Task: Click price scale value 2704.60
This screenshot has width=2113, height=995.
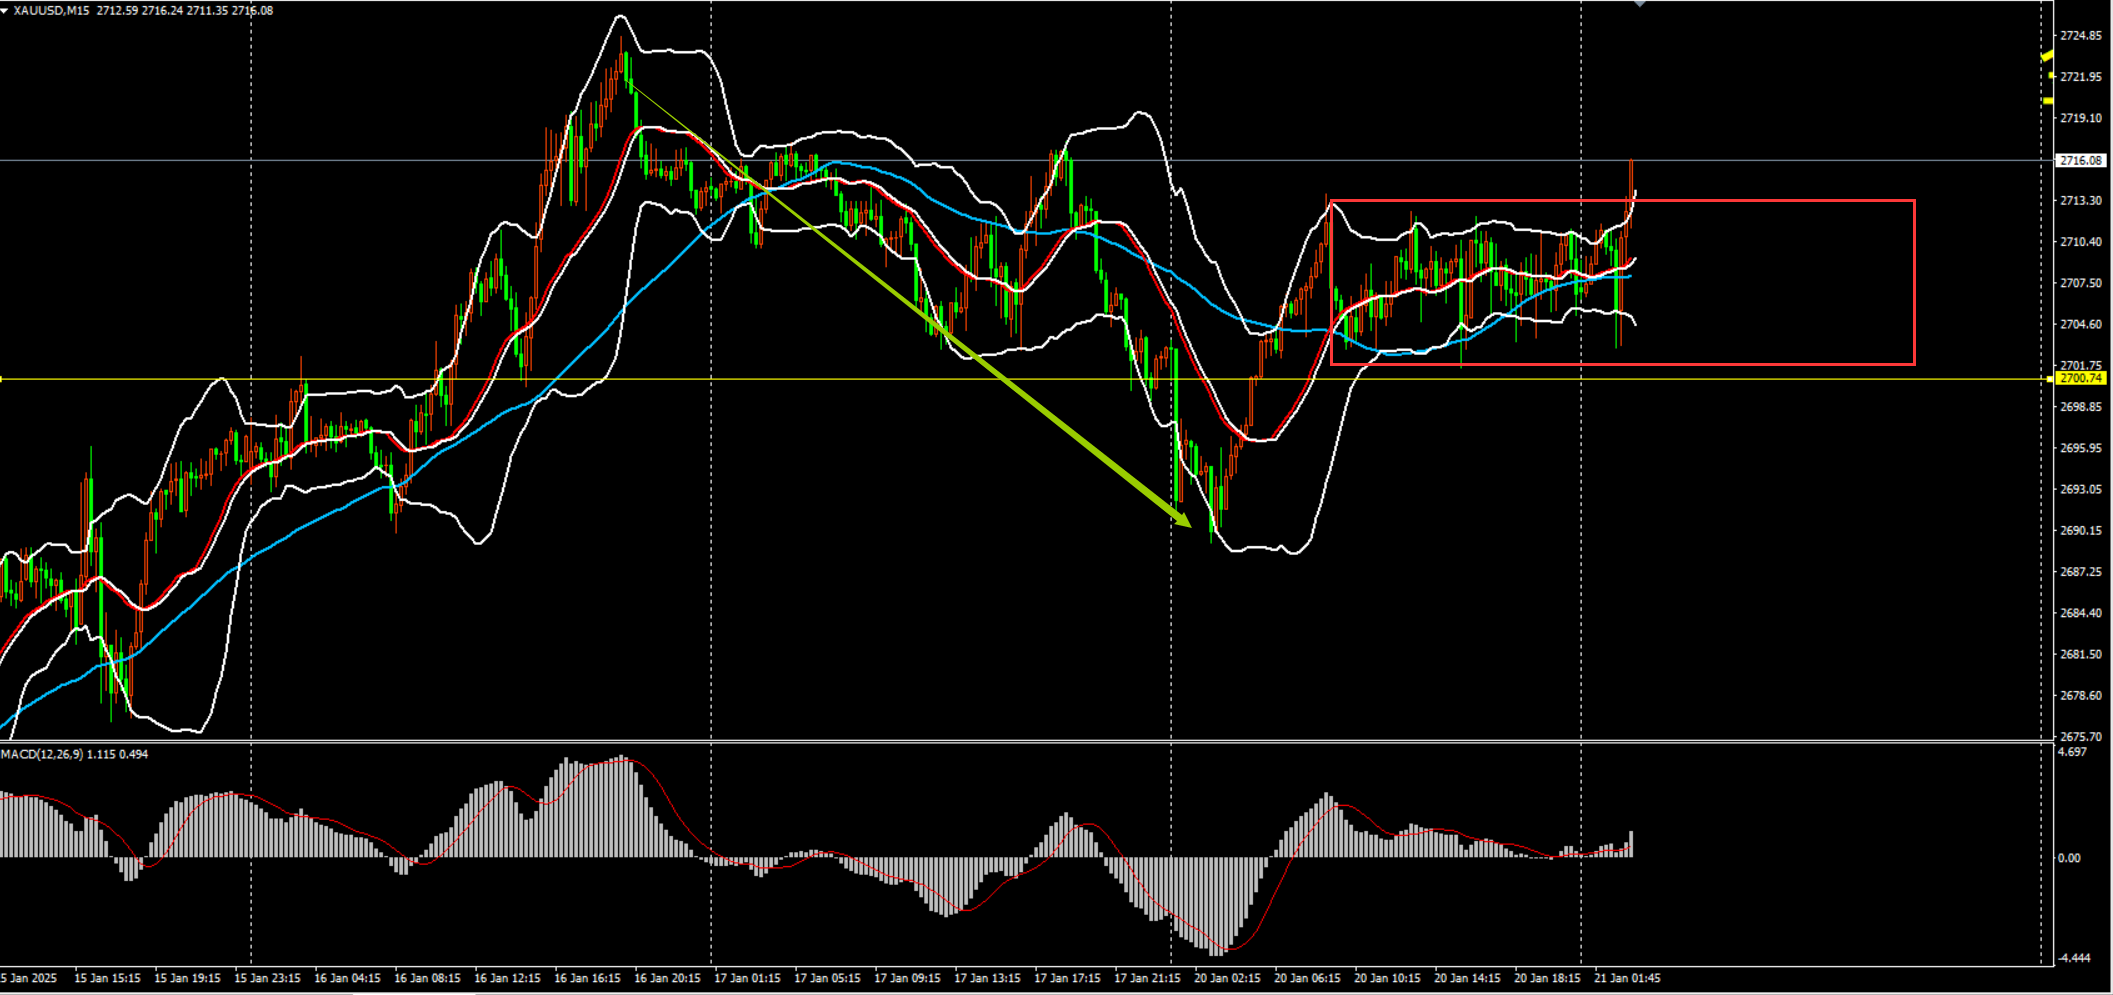Action: (x=2080, y=324)
